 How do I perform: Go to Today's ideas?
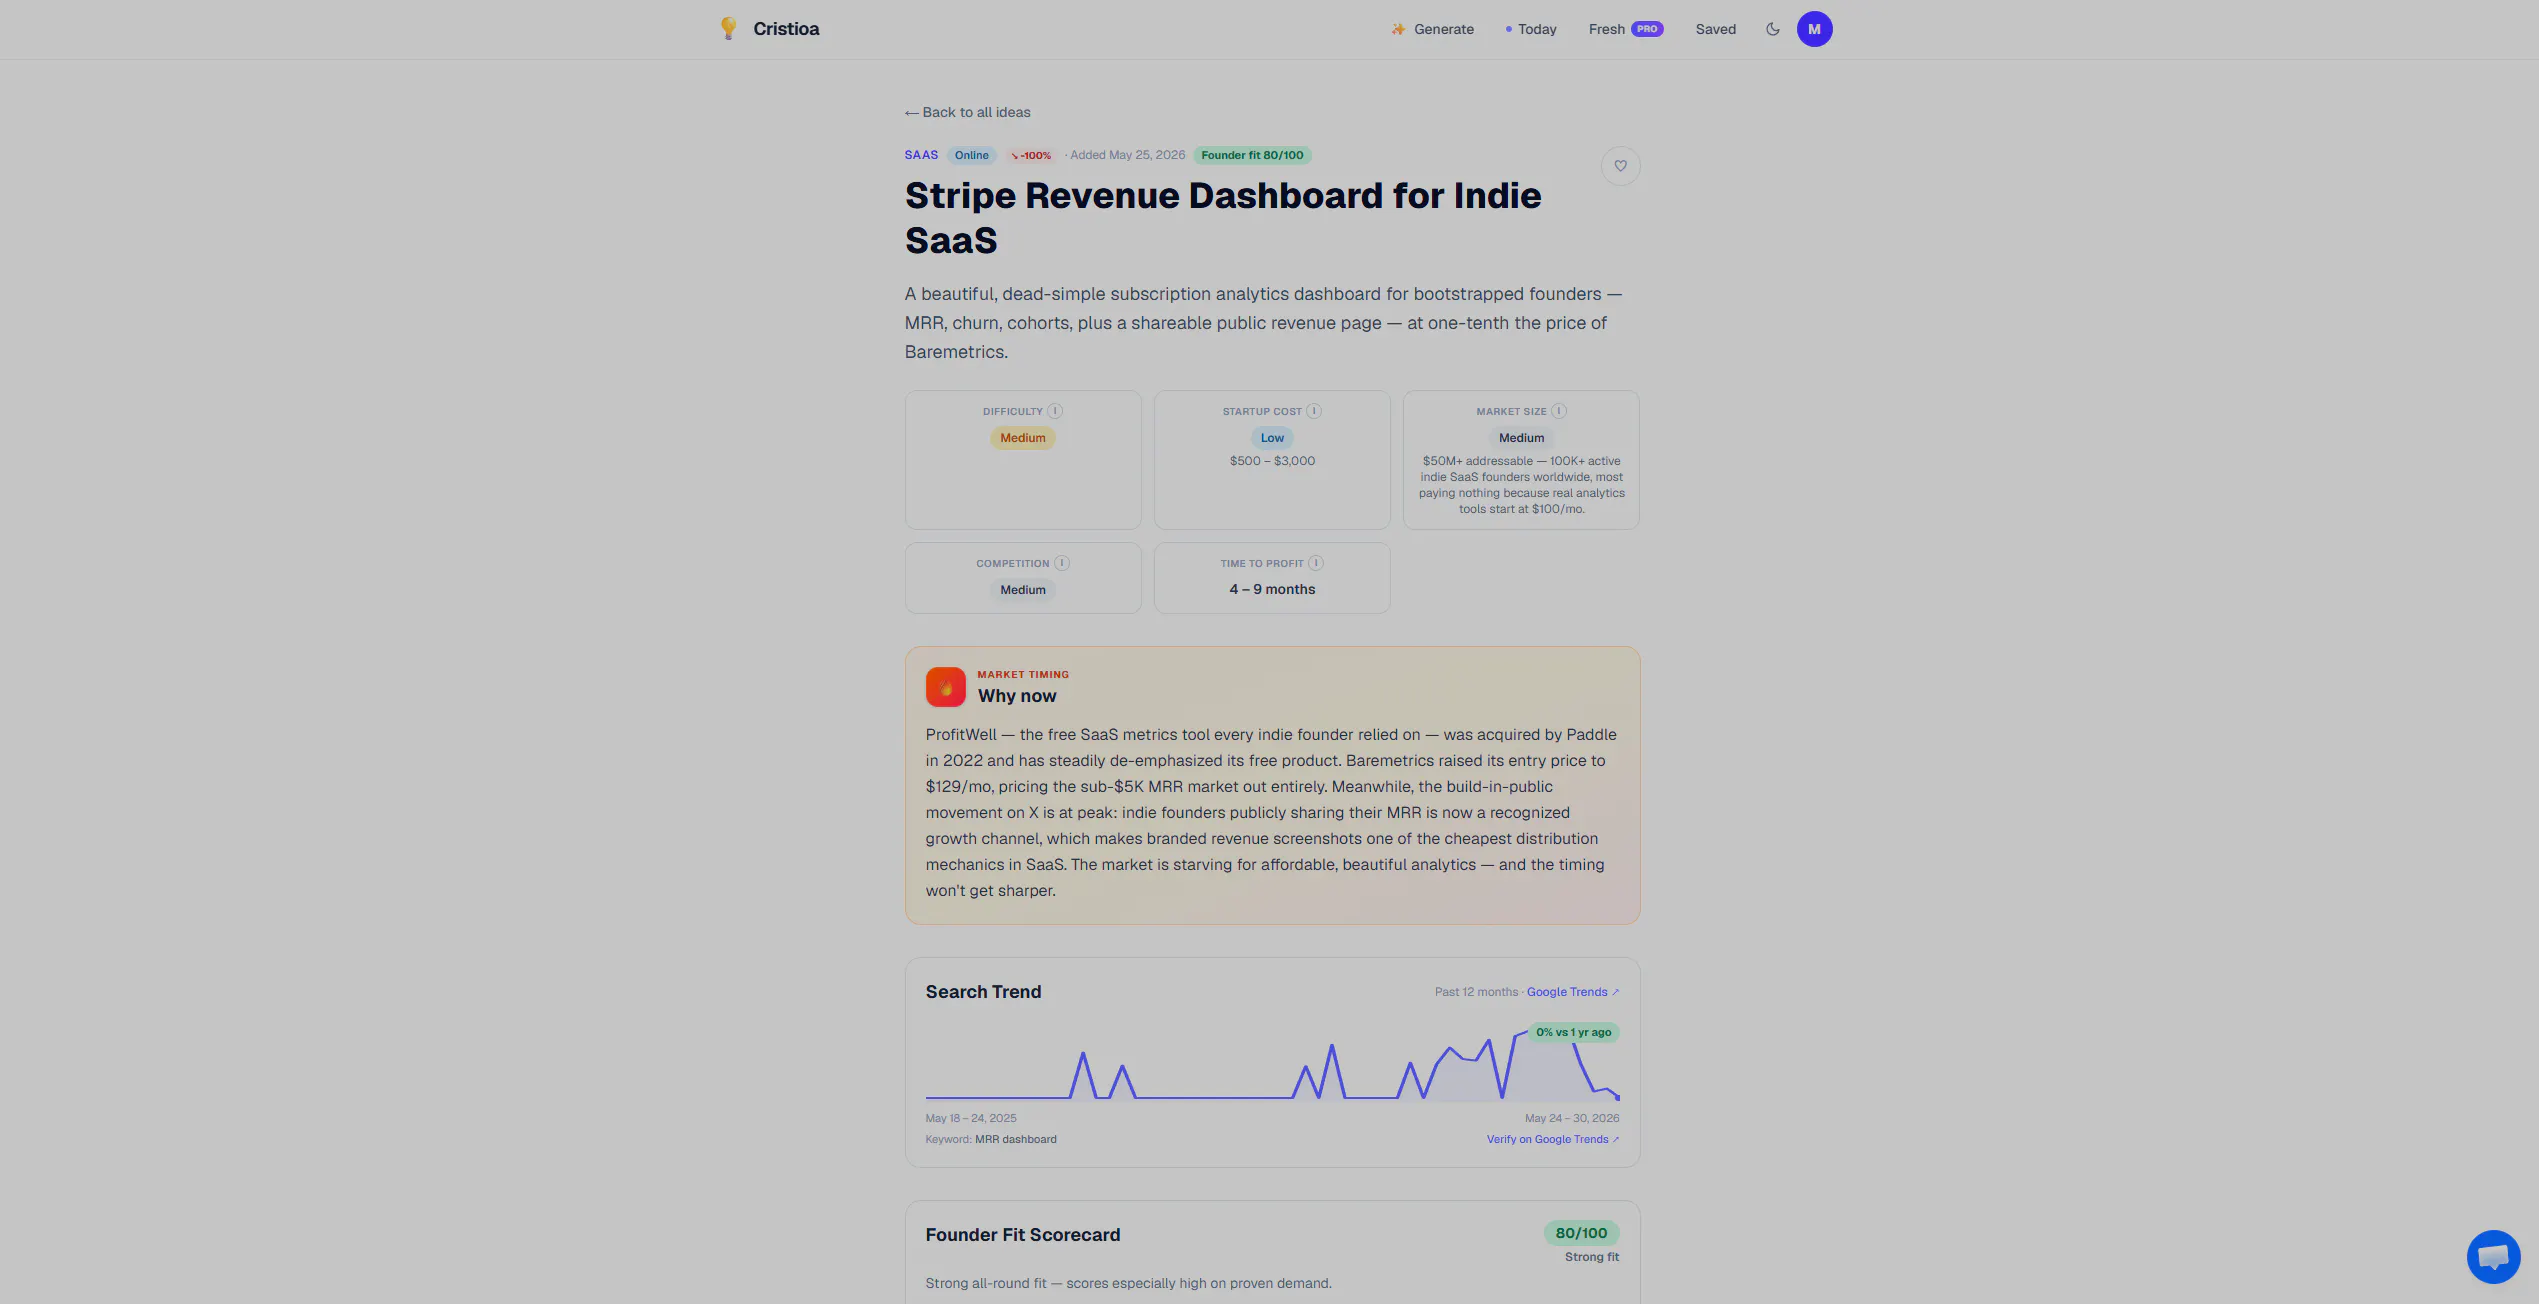[1531, 29]
